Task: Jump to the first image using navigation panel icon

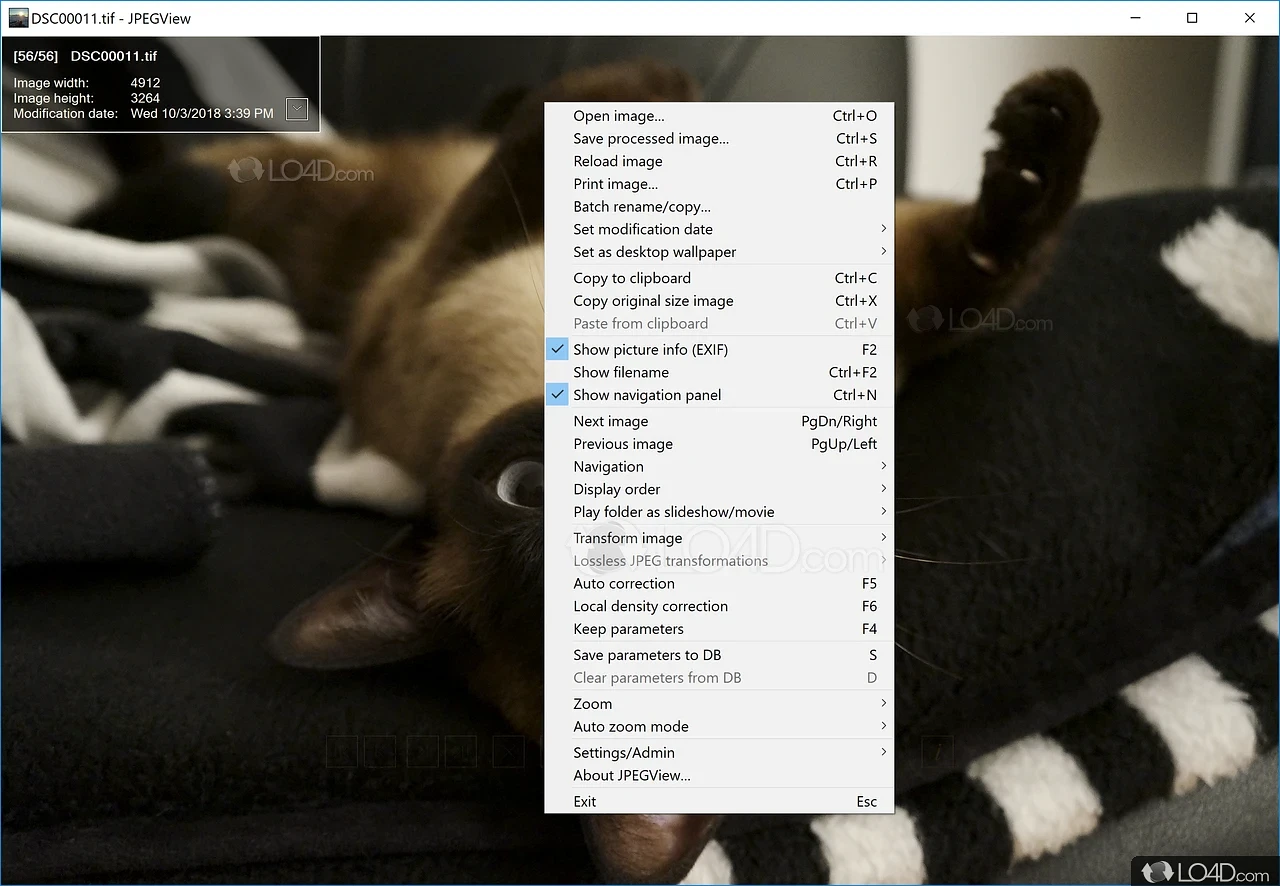Action: [x=342, y=751]
